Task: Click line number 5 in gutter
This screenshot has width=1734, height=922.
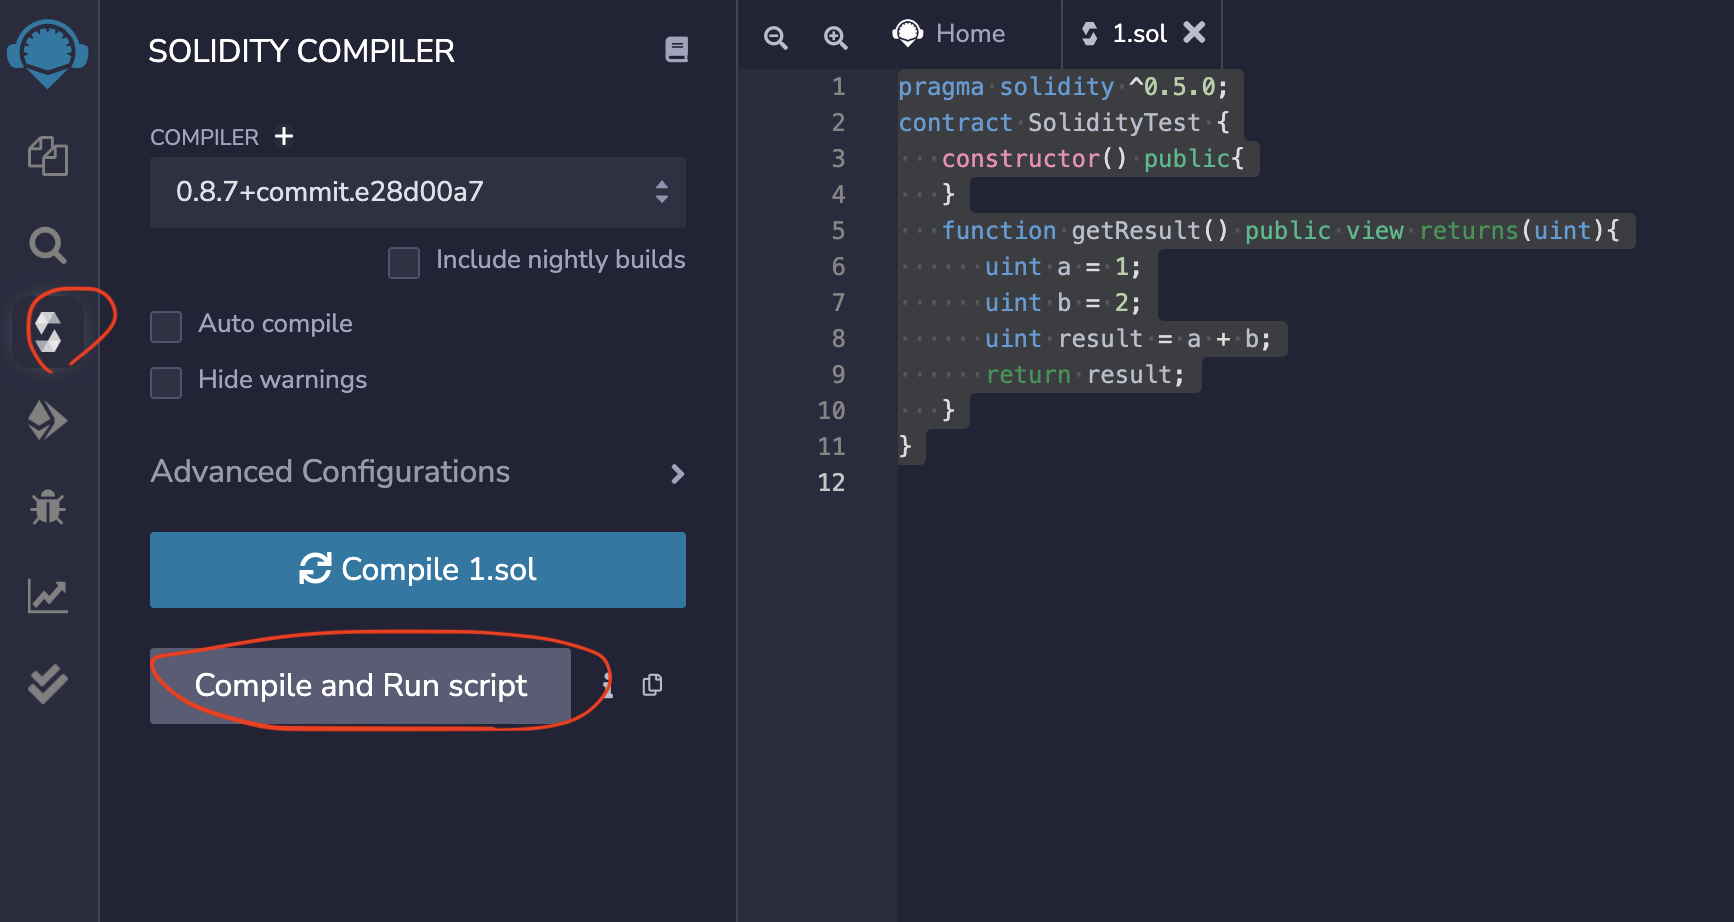Action: [x=838, y=231]
